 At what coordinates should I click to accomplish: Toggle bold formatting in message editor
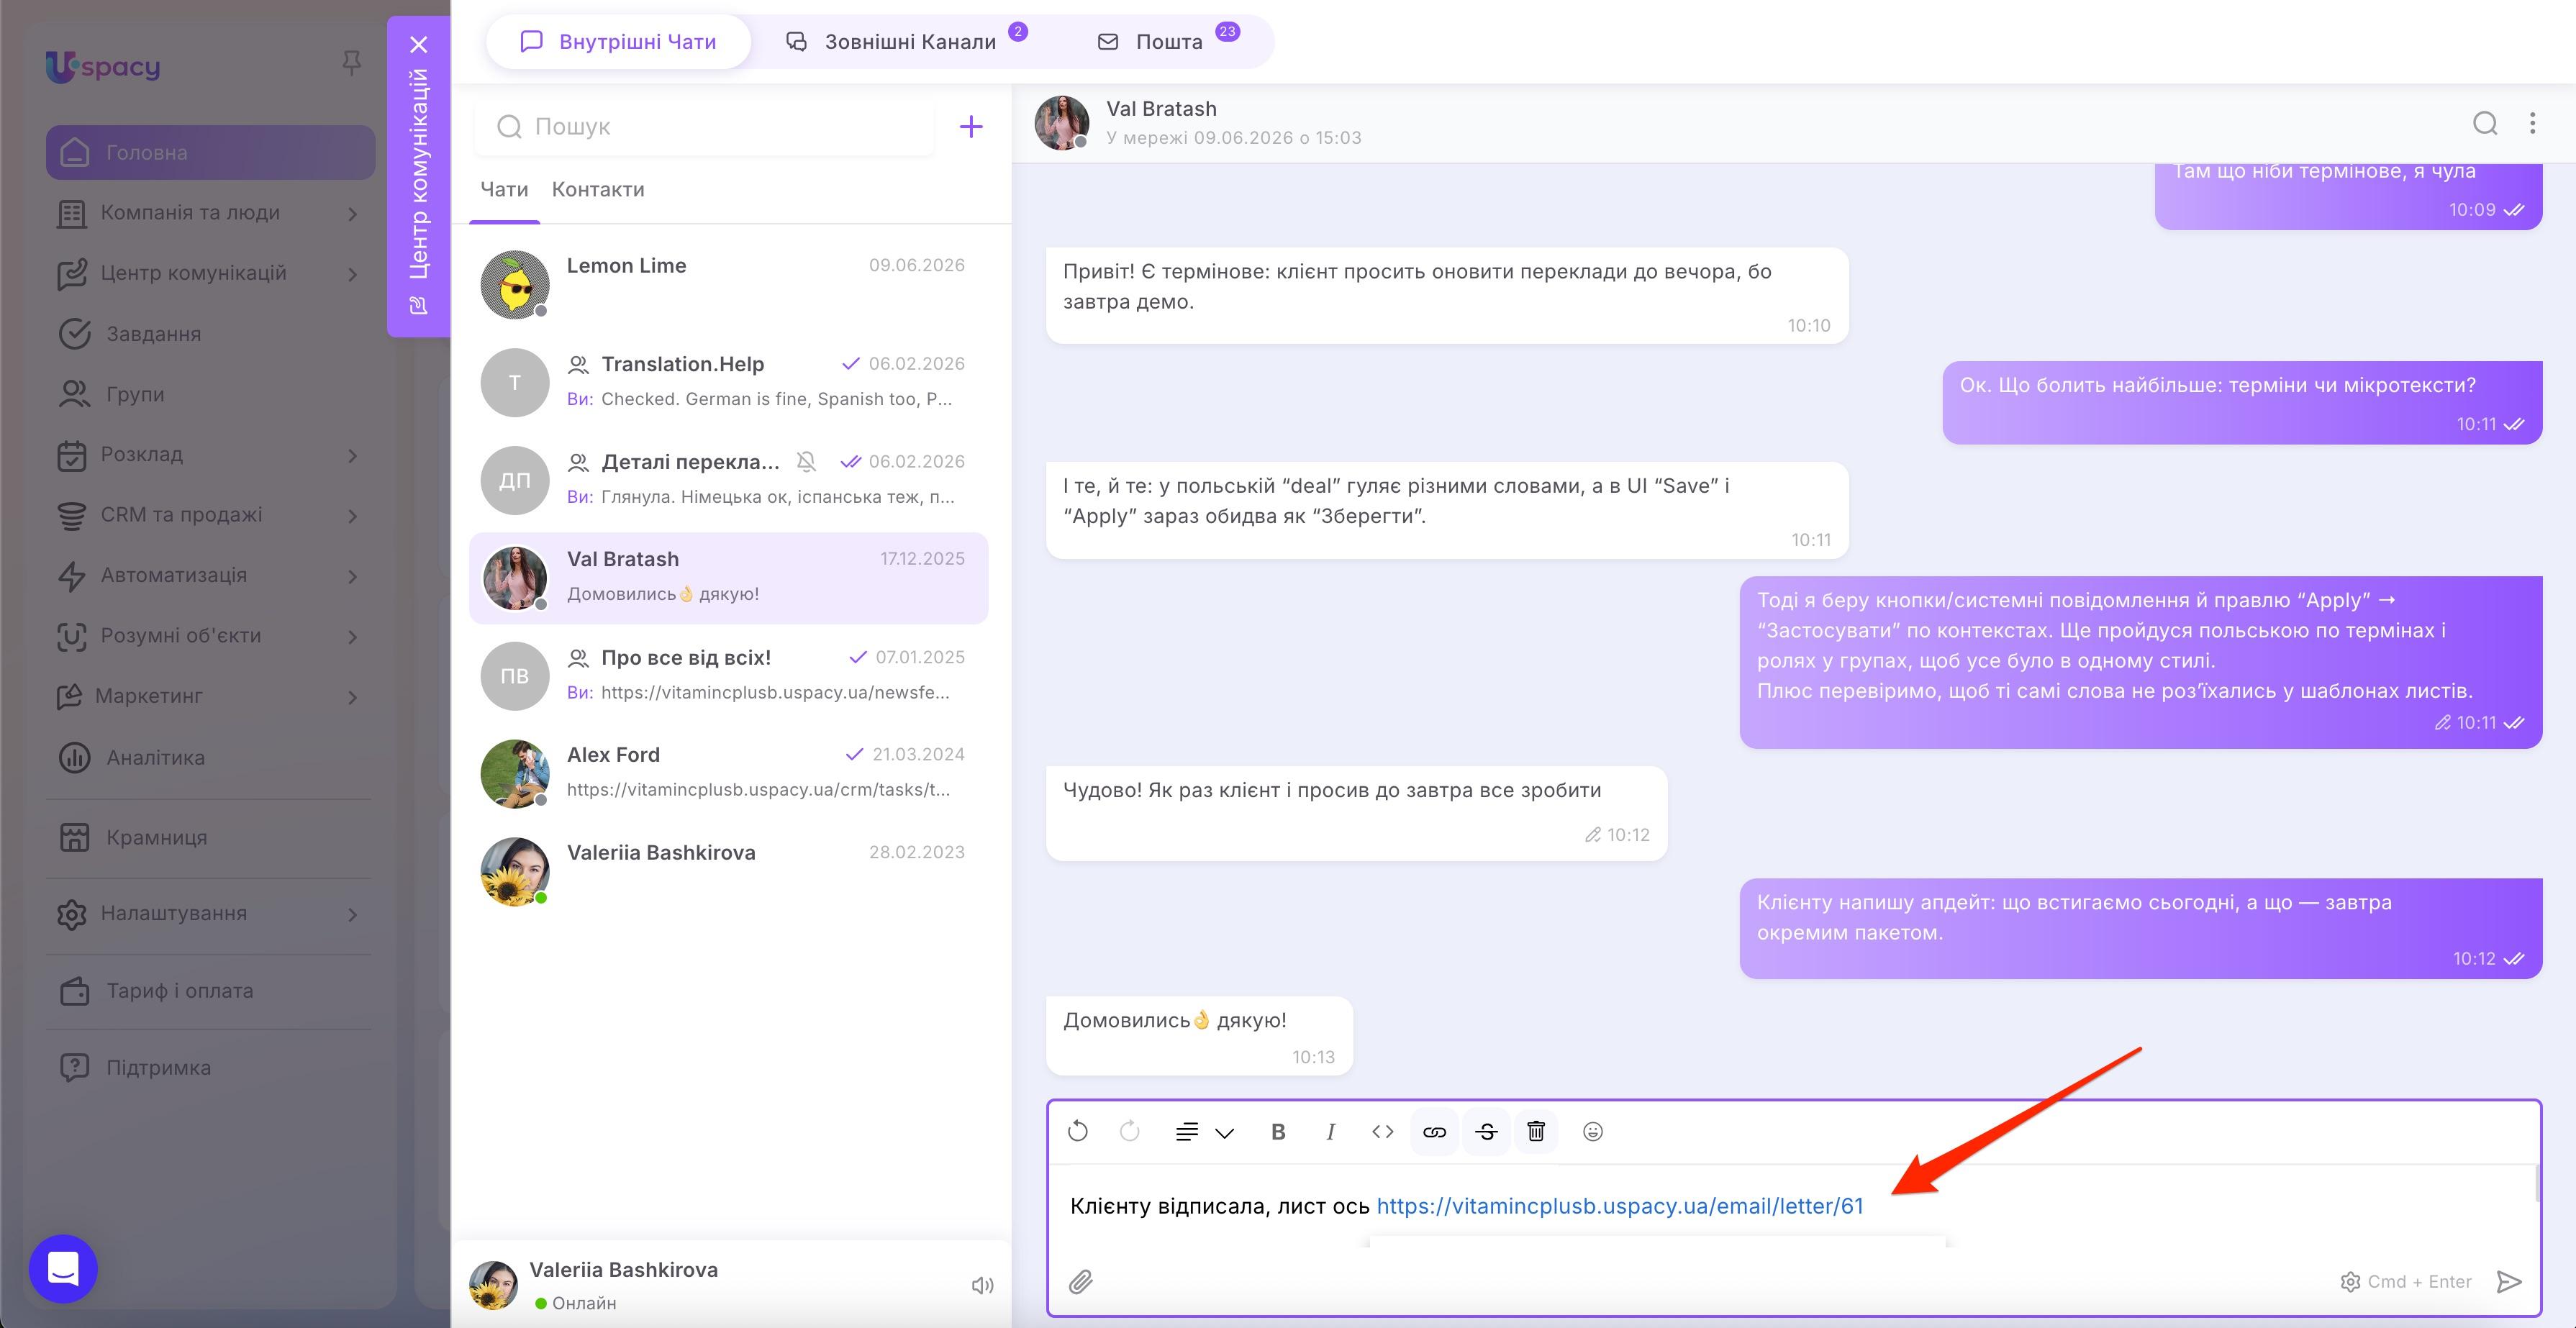click(1278, 1132)
